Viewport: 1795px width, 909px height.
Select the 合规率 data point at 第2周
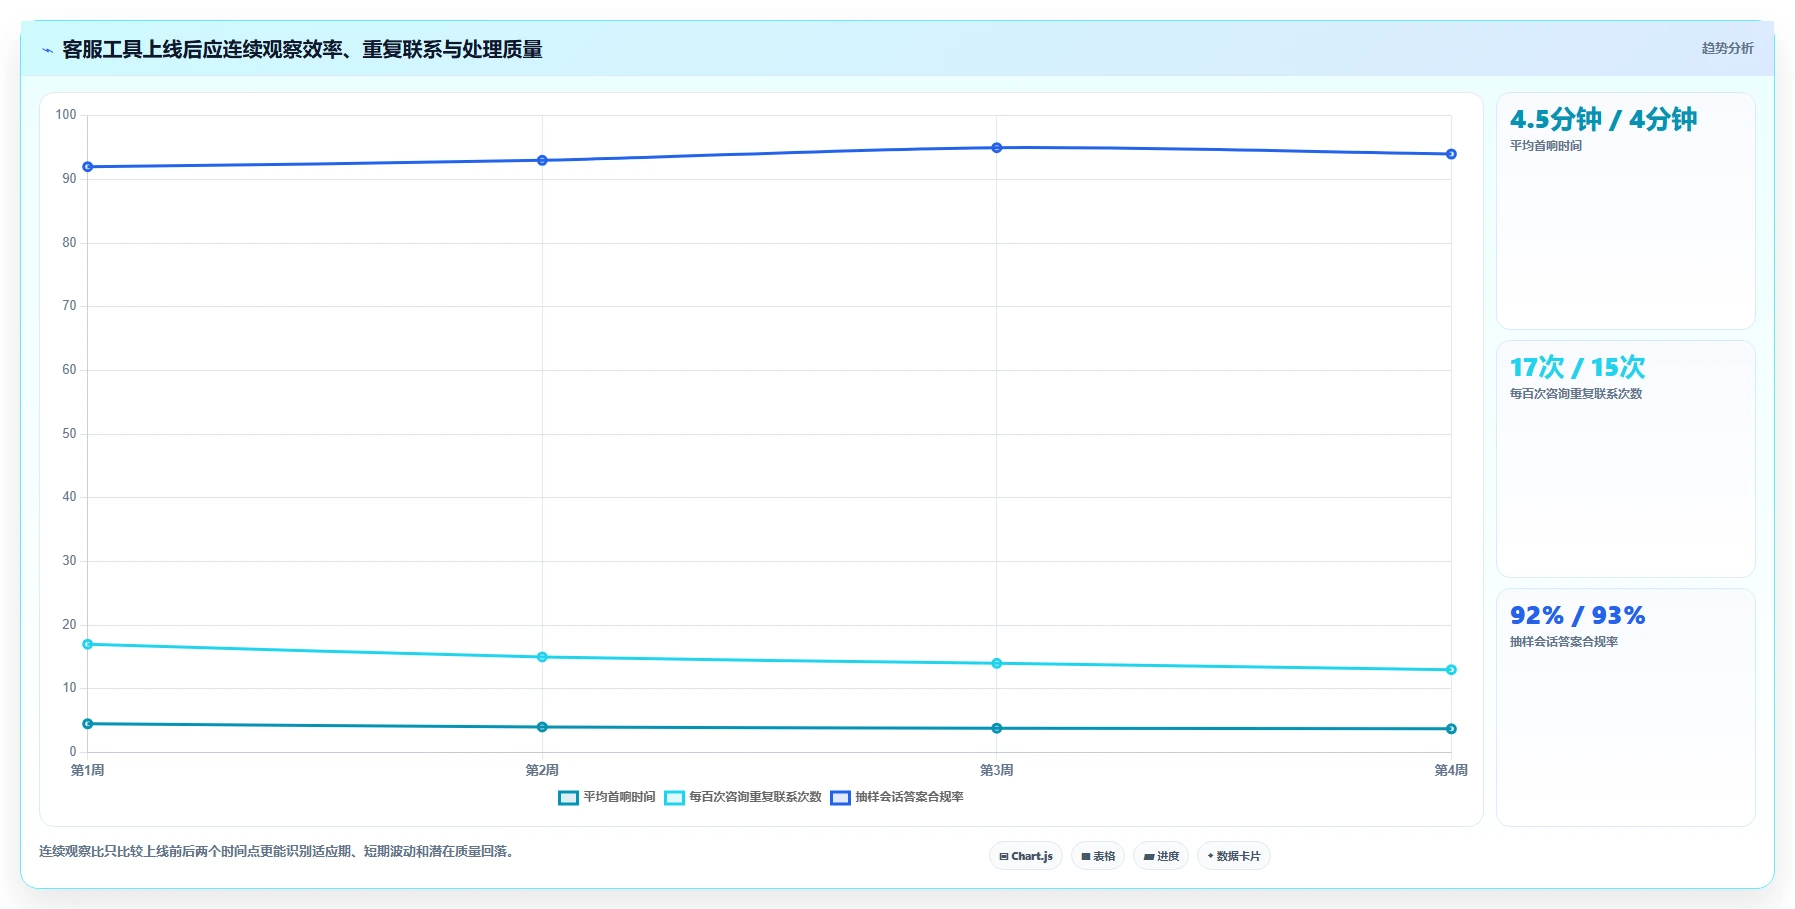click(542, 160)
